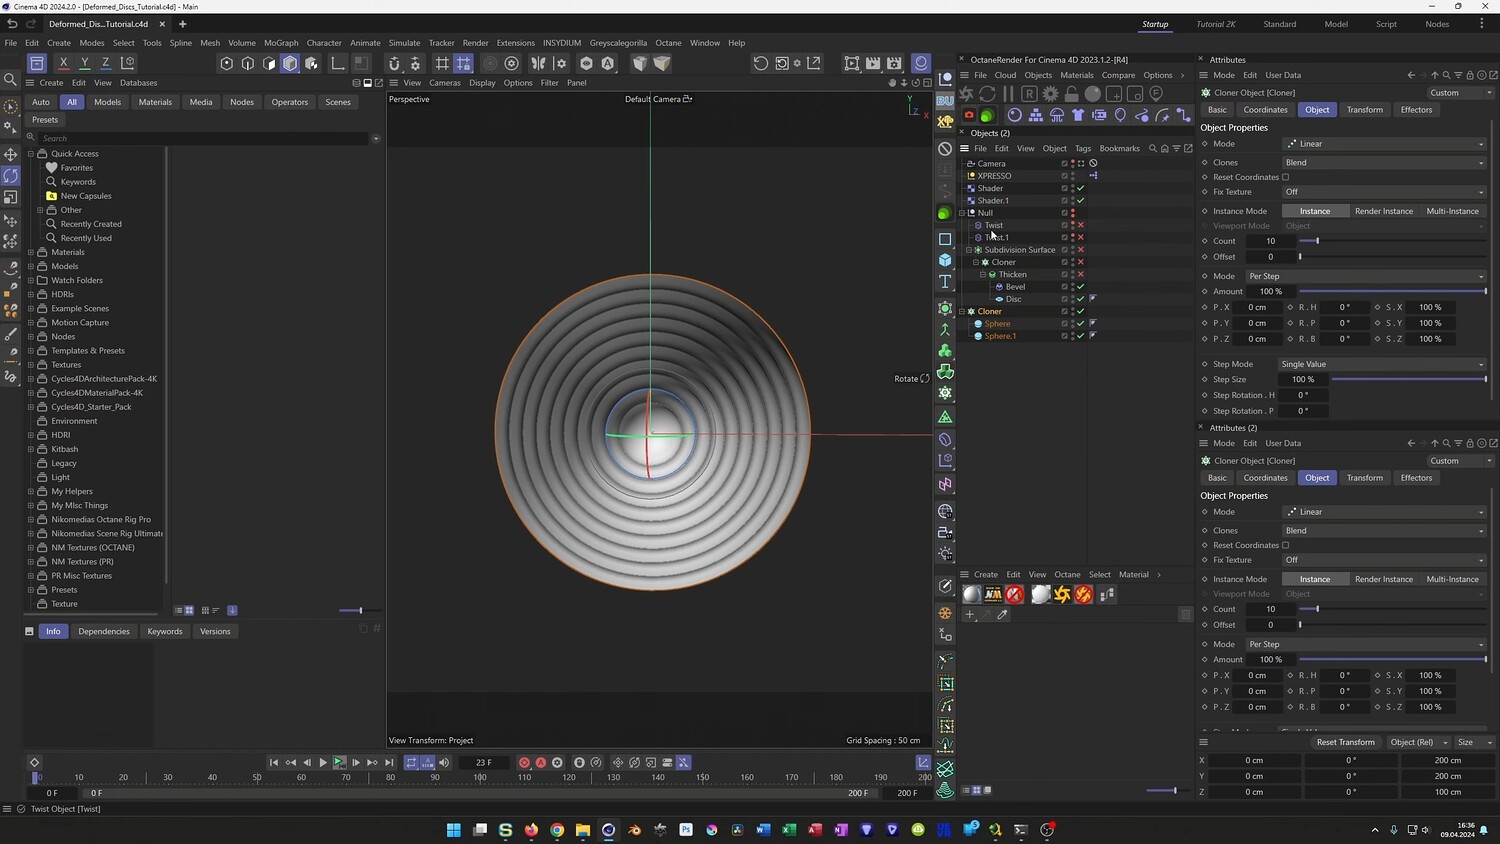Select the Text spline tool icon
Screen dimensions: 1500x844
pyautogui.click(x=945, y=282)
